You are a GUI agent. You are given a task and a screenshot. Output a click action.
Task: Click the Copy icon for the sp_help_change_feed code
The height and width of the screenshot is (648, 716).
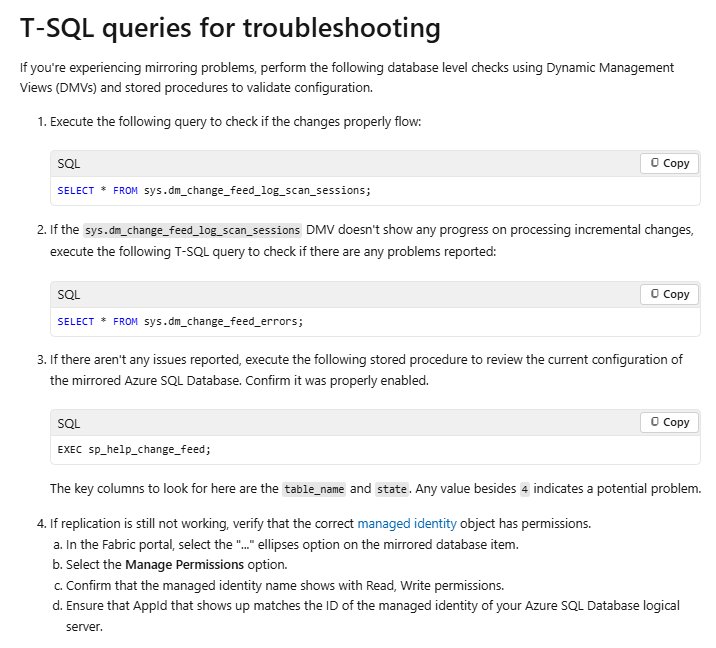click(x=669, y=422)
